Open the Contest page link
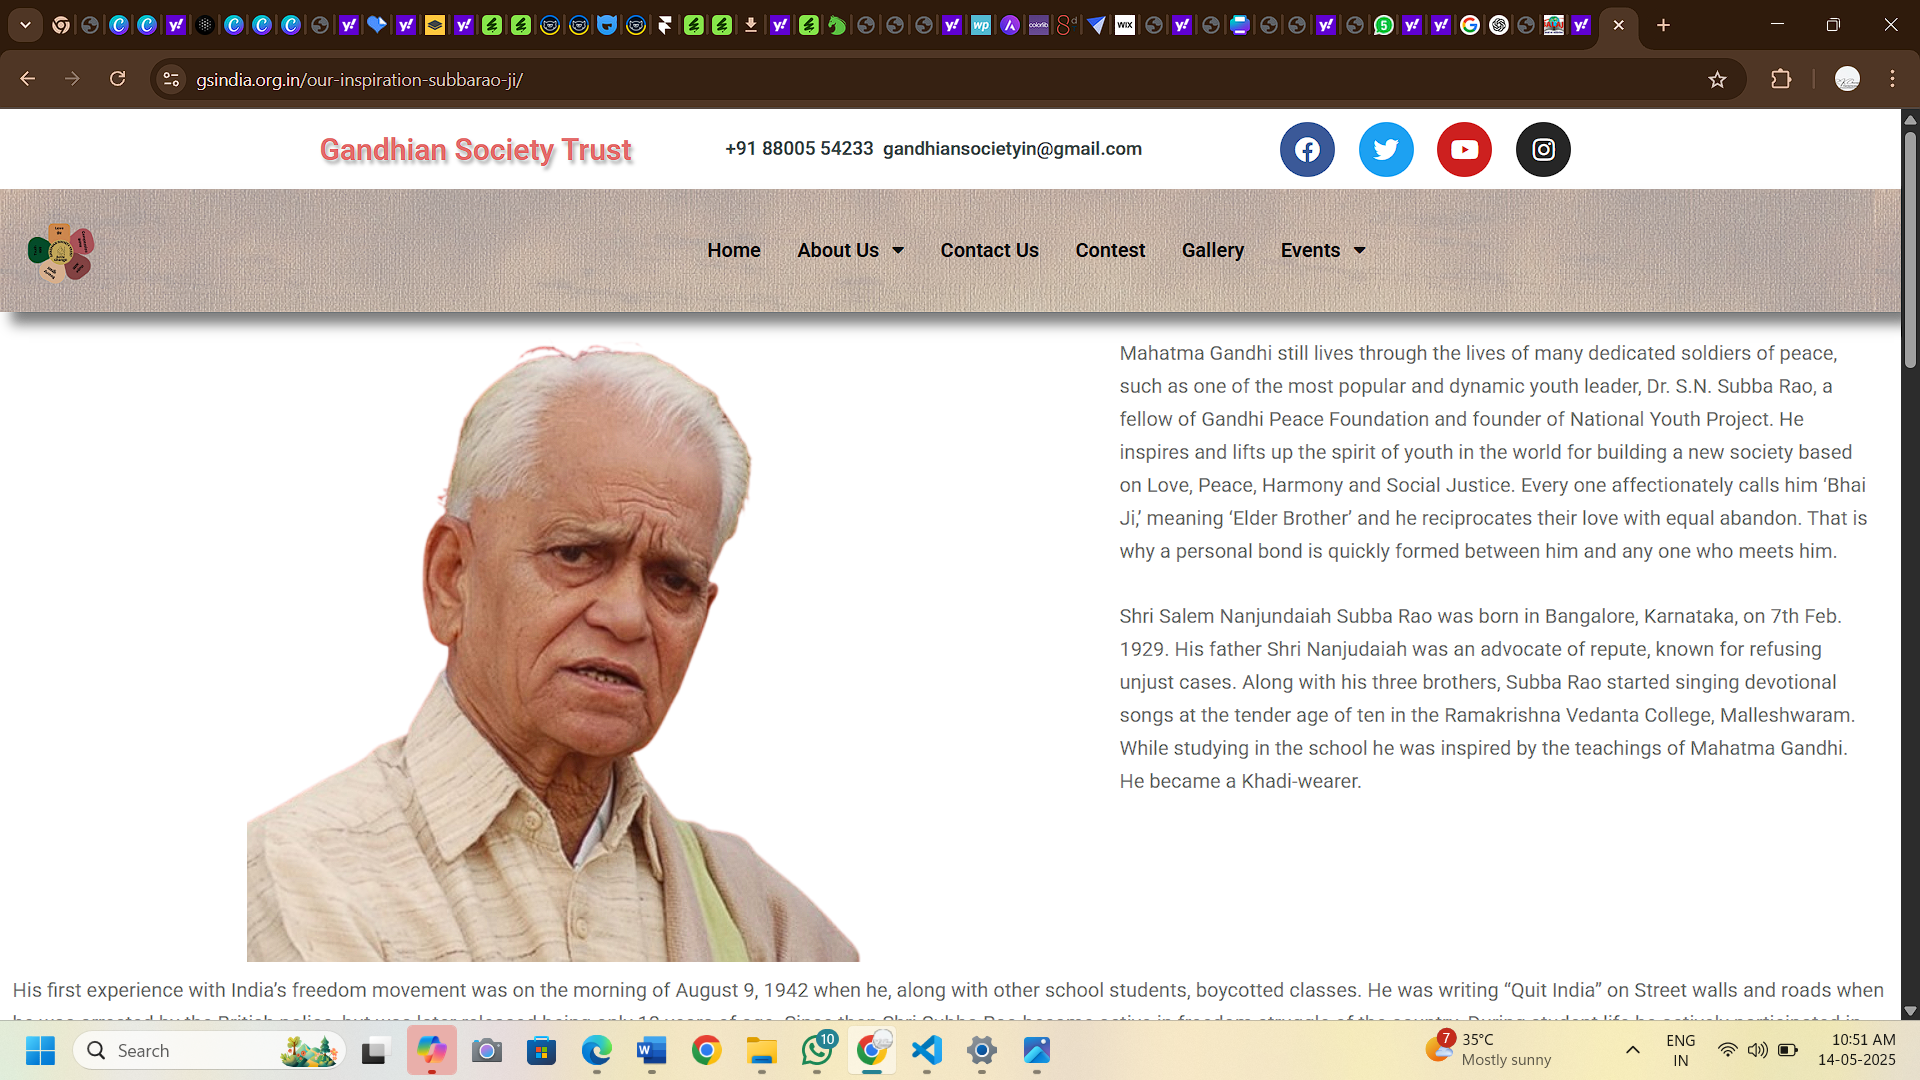This screenshot has height=1080, width=1920. click(x=1110, y=250)
